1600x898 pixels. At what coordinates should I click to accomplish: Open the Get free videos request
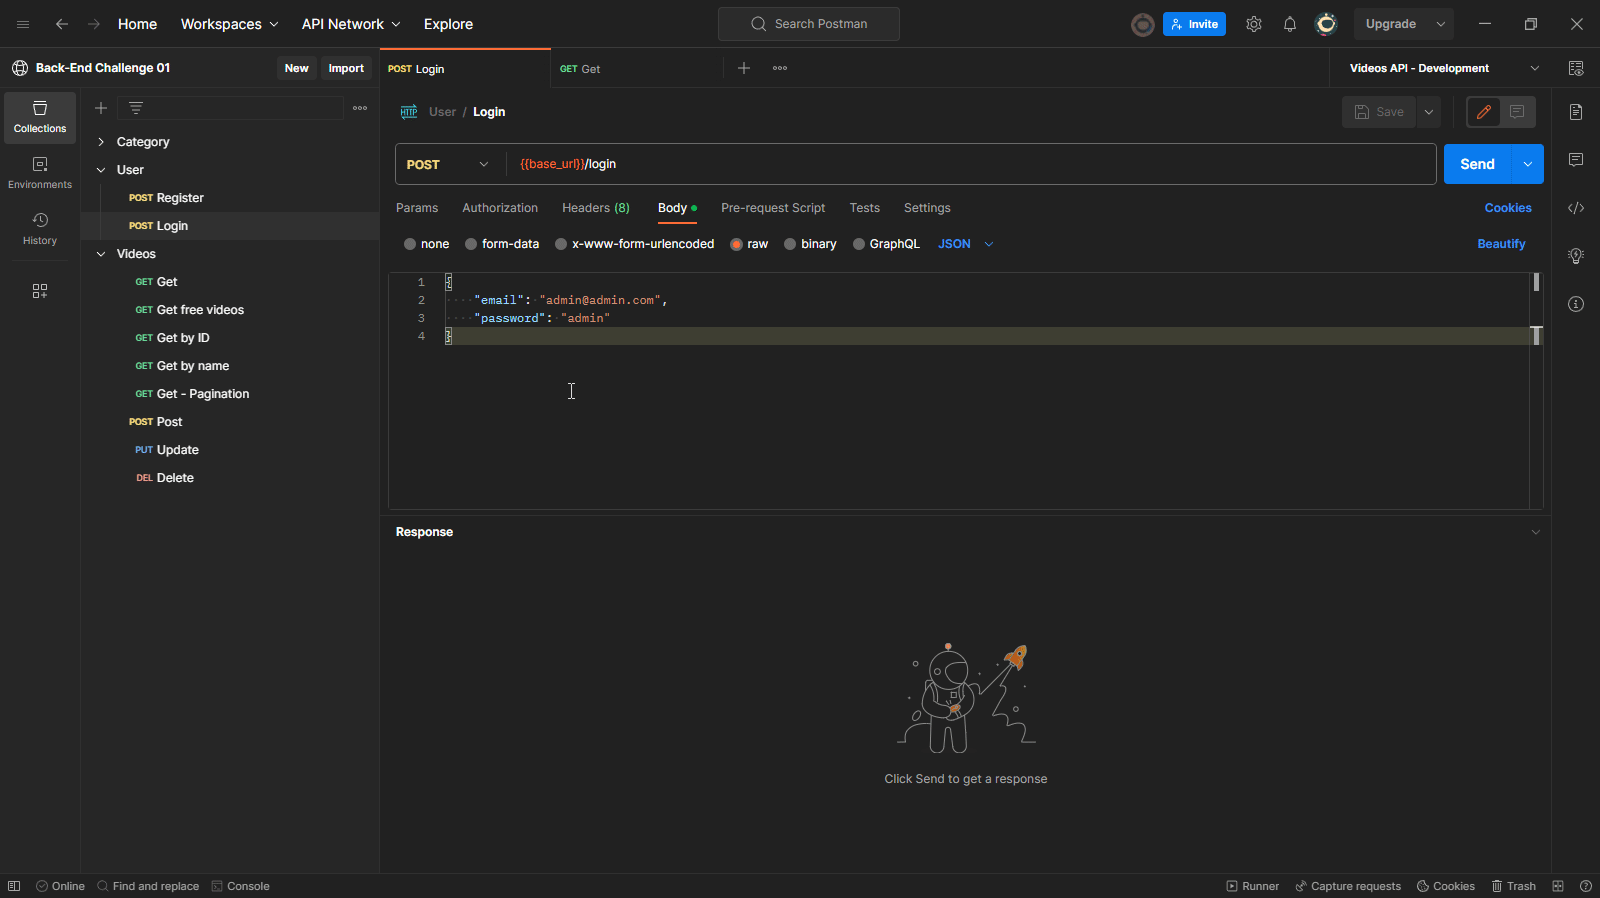tap(200, 310)
